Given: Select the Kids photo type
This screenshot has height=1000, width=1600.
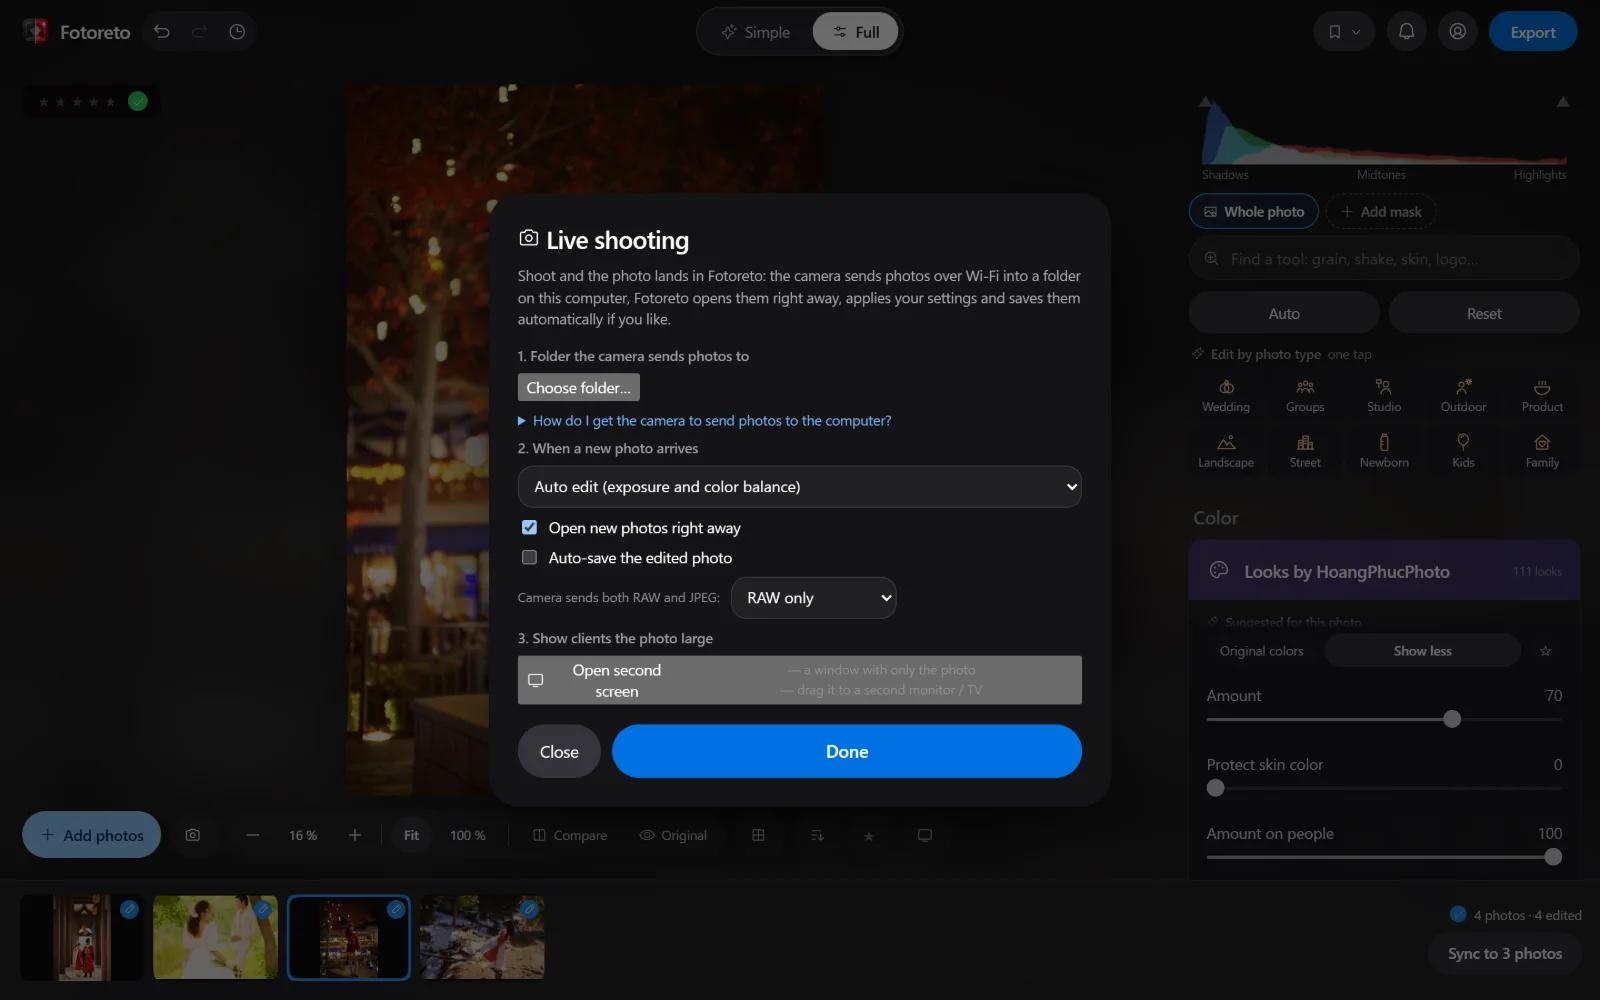Looking at the screenshot, I should 1463,451.
